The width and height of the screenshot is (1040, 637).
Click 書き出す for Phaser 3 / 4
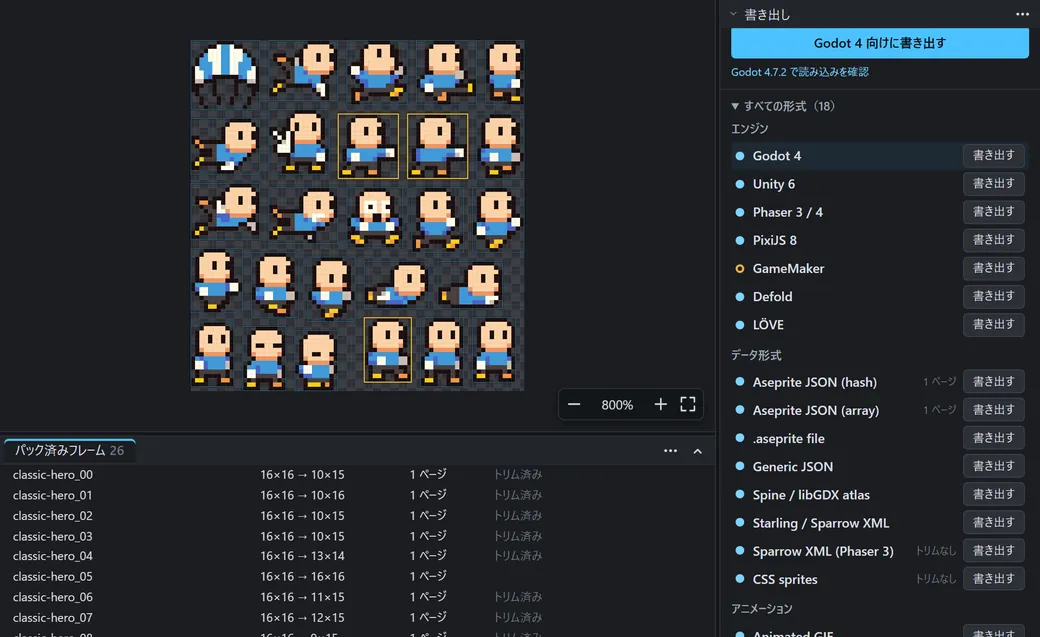(994, 212)
